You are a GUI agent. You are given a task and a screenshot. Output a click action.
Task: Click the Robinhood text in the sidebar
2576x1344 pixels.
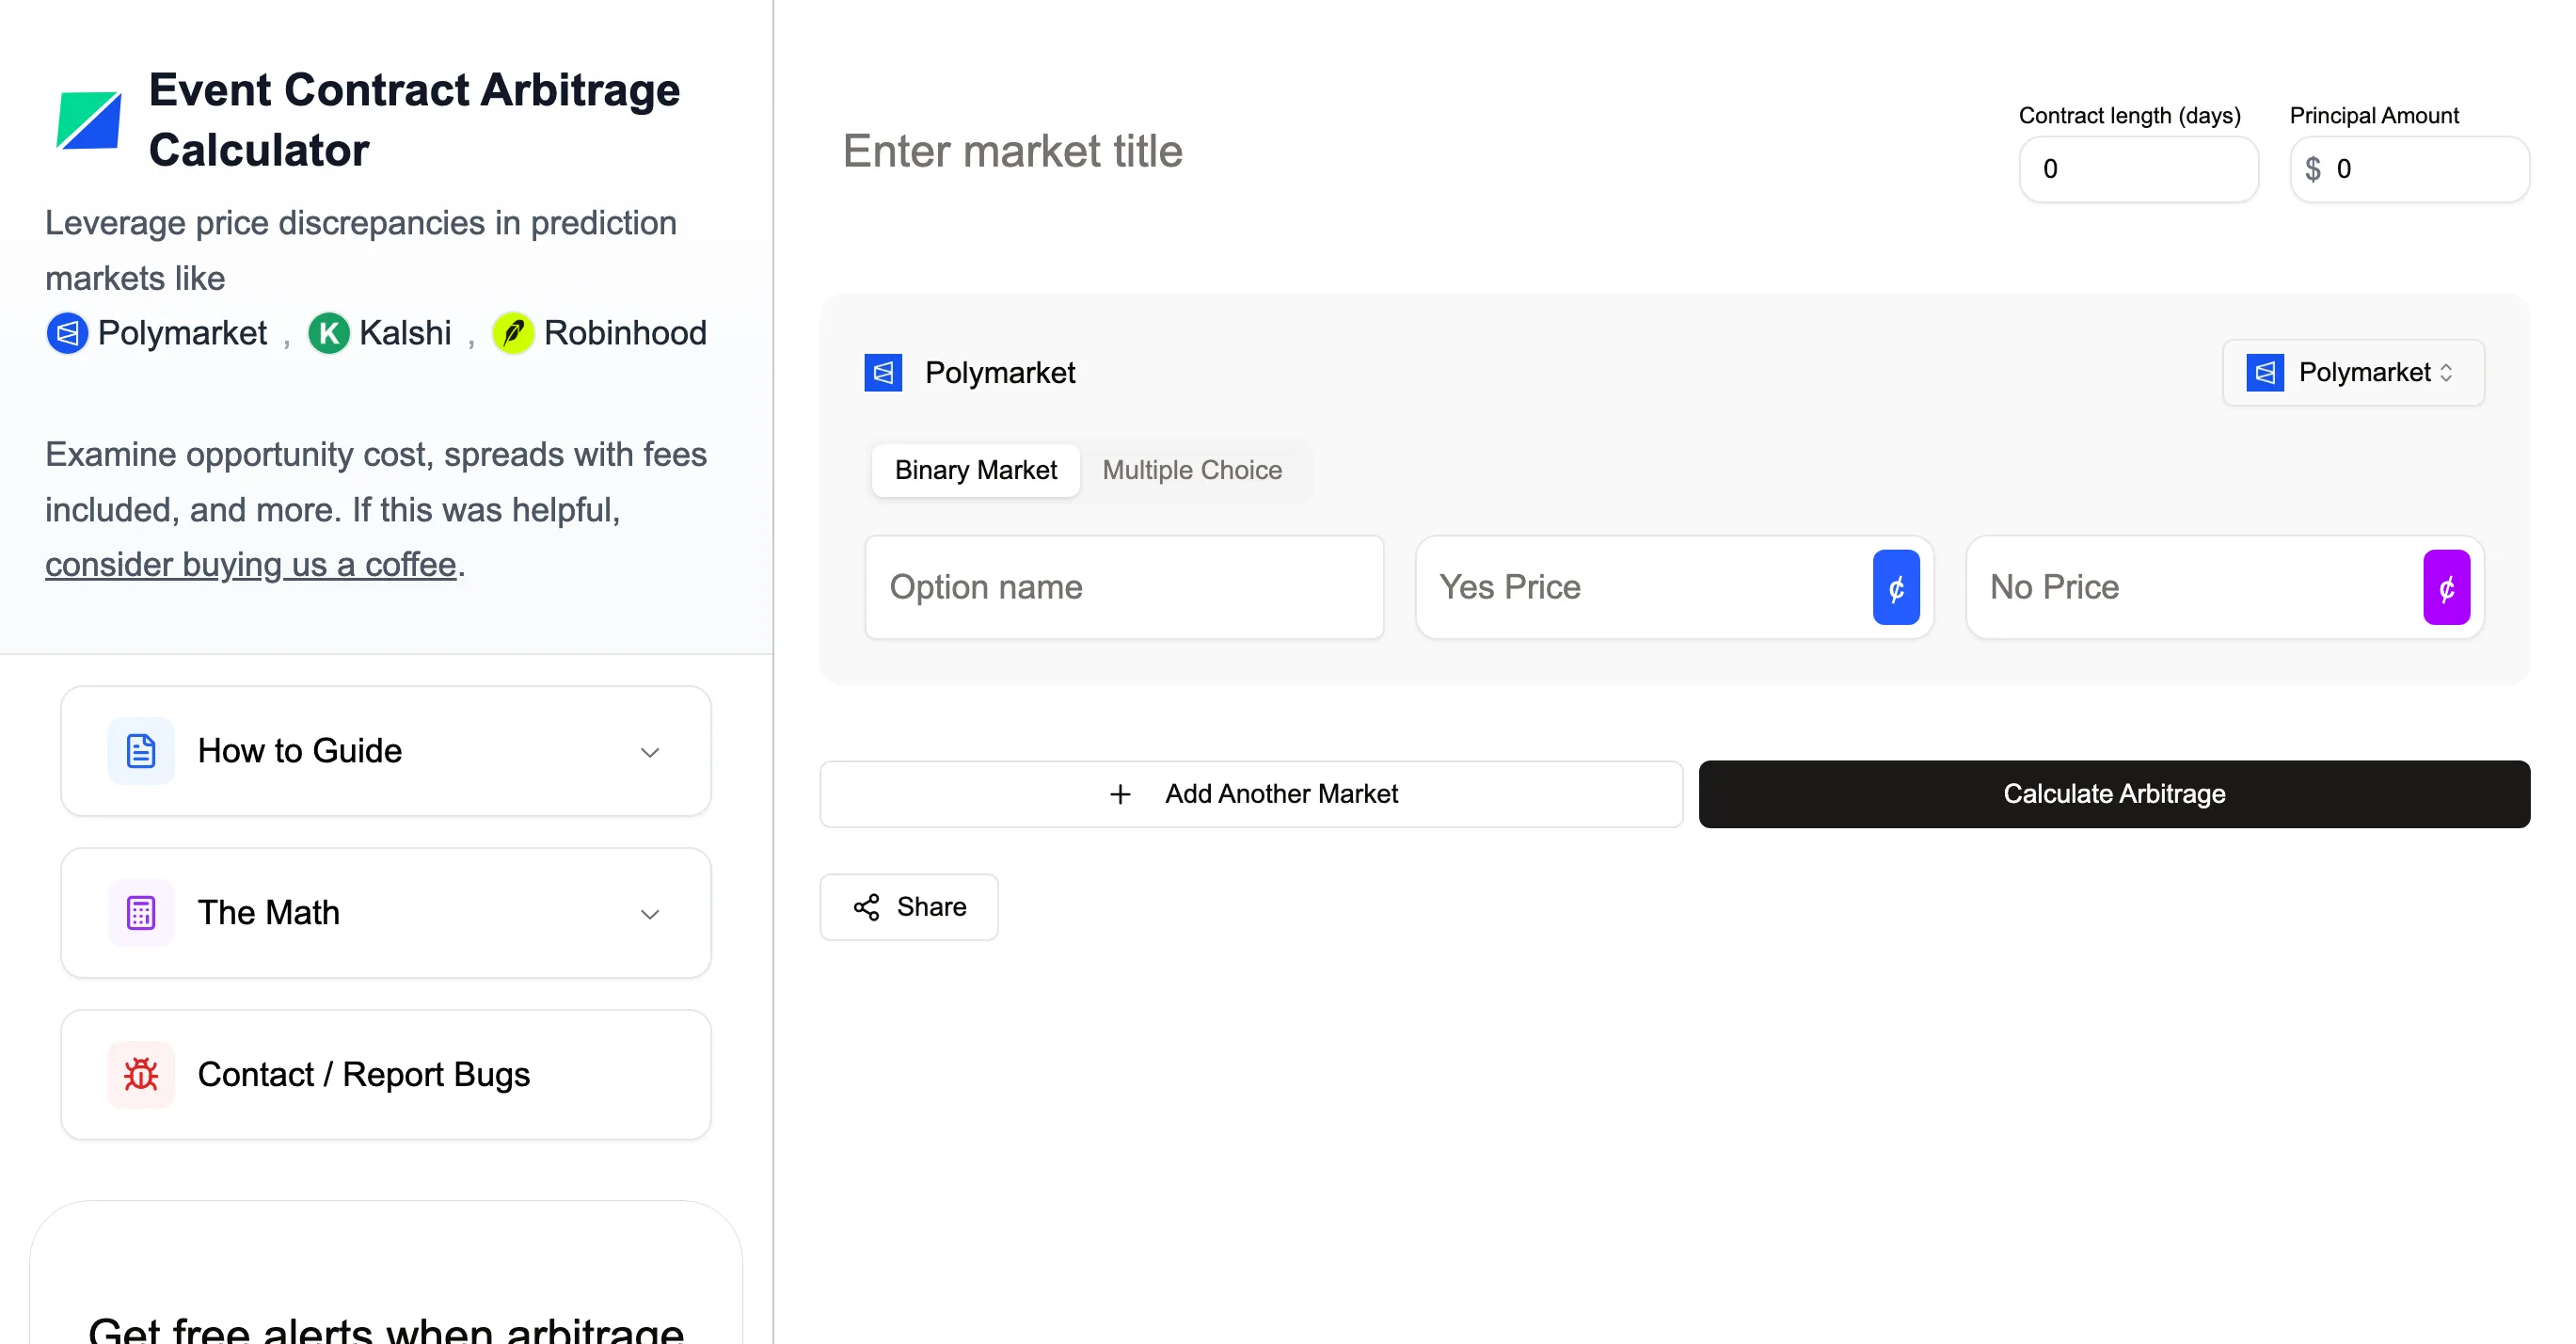coord(625,333)
